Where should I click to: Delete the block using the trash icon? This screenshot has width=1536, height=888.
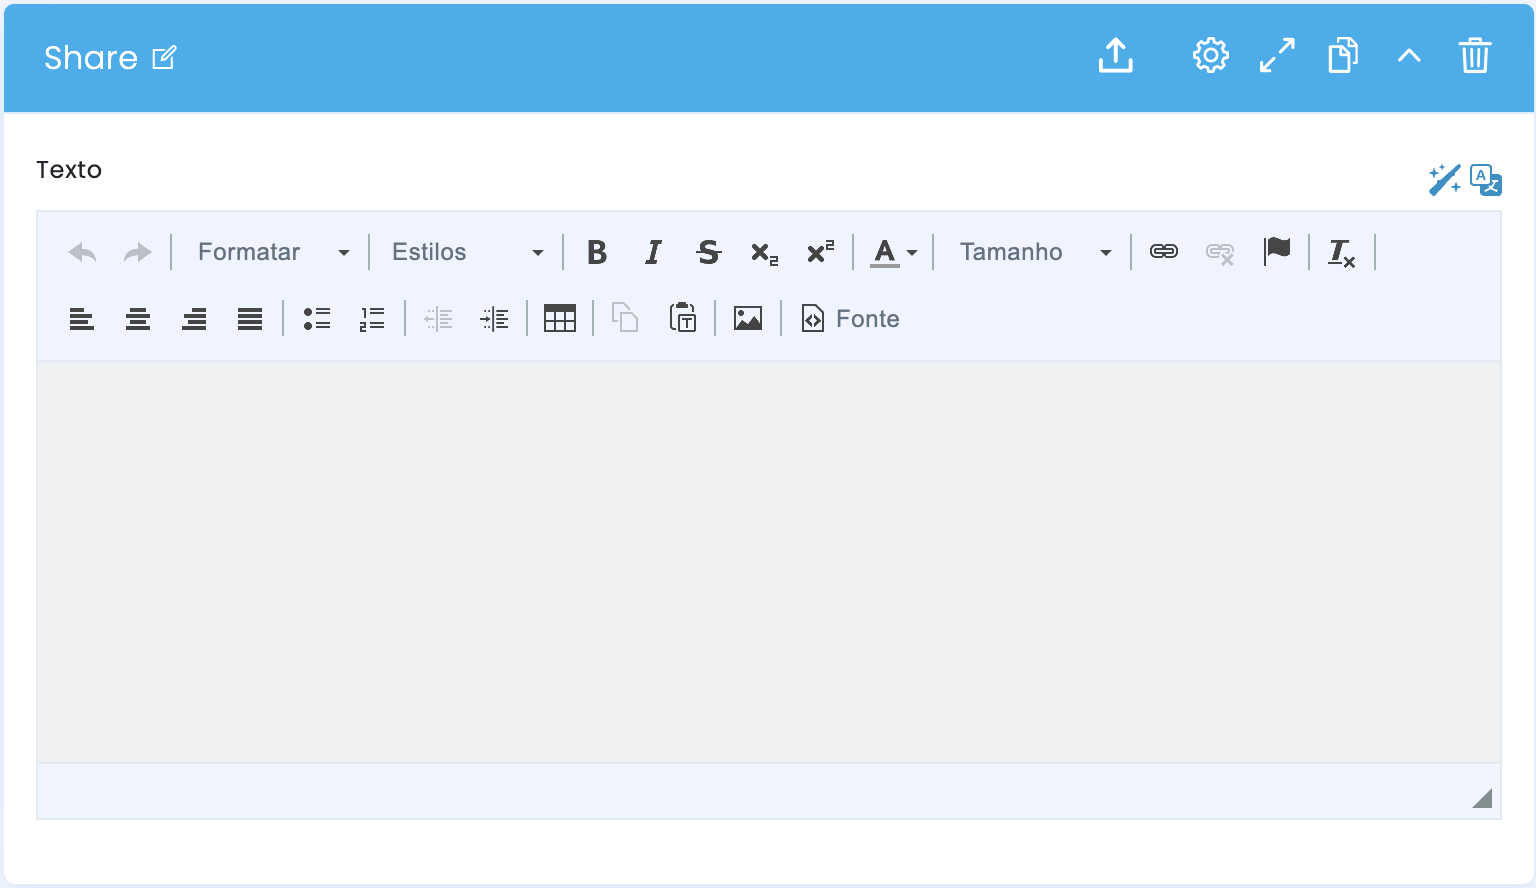coord(1475,56)
